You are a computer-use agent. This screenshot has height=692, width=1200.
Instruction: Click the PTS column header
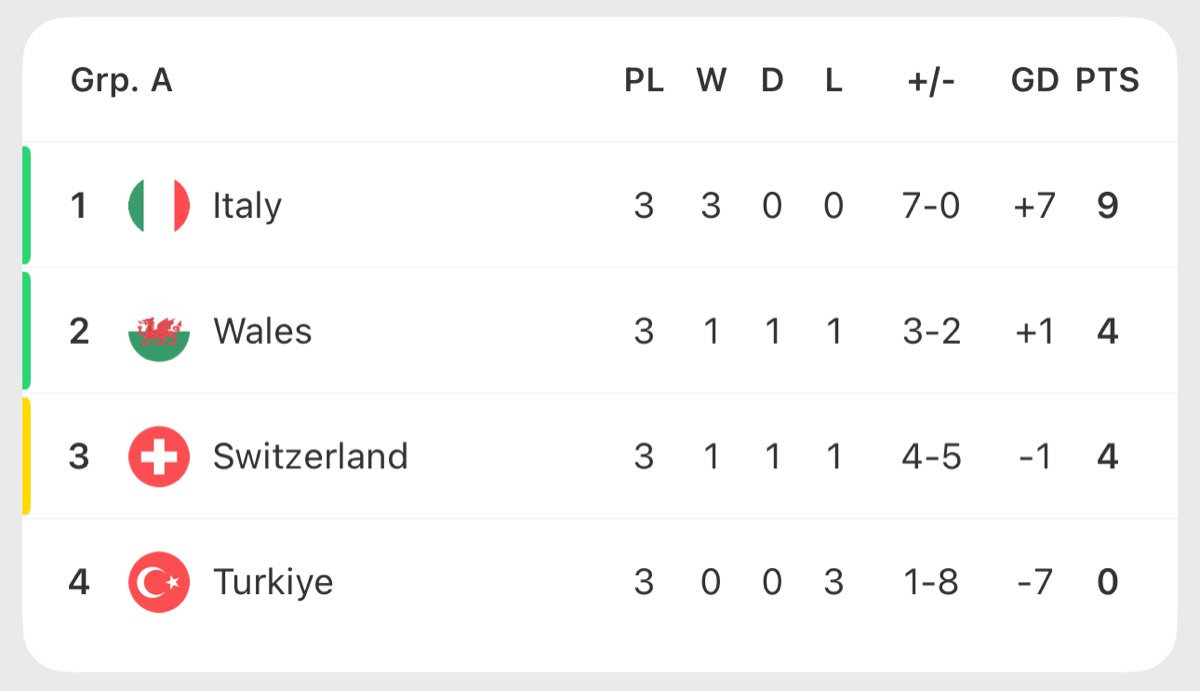pyautogui.click(x=1107, y=81)
